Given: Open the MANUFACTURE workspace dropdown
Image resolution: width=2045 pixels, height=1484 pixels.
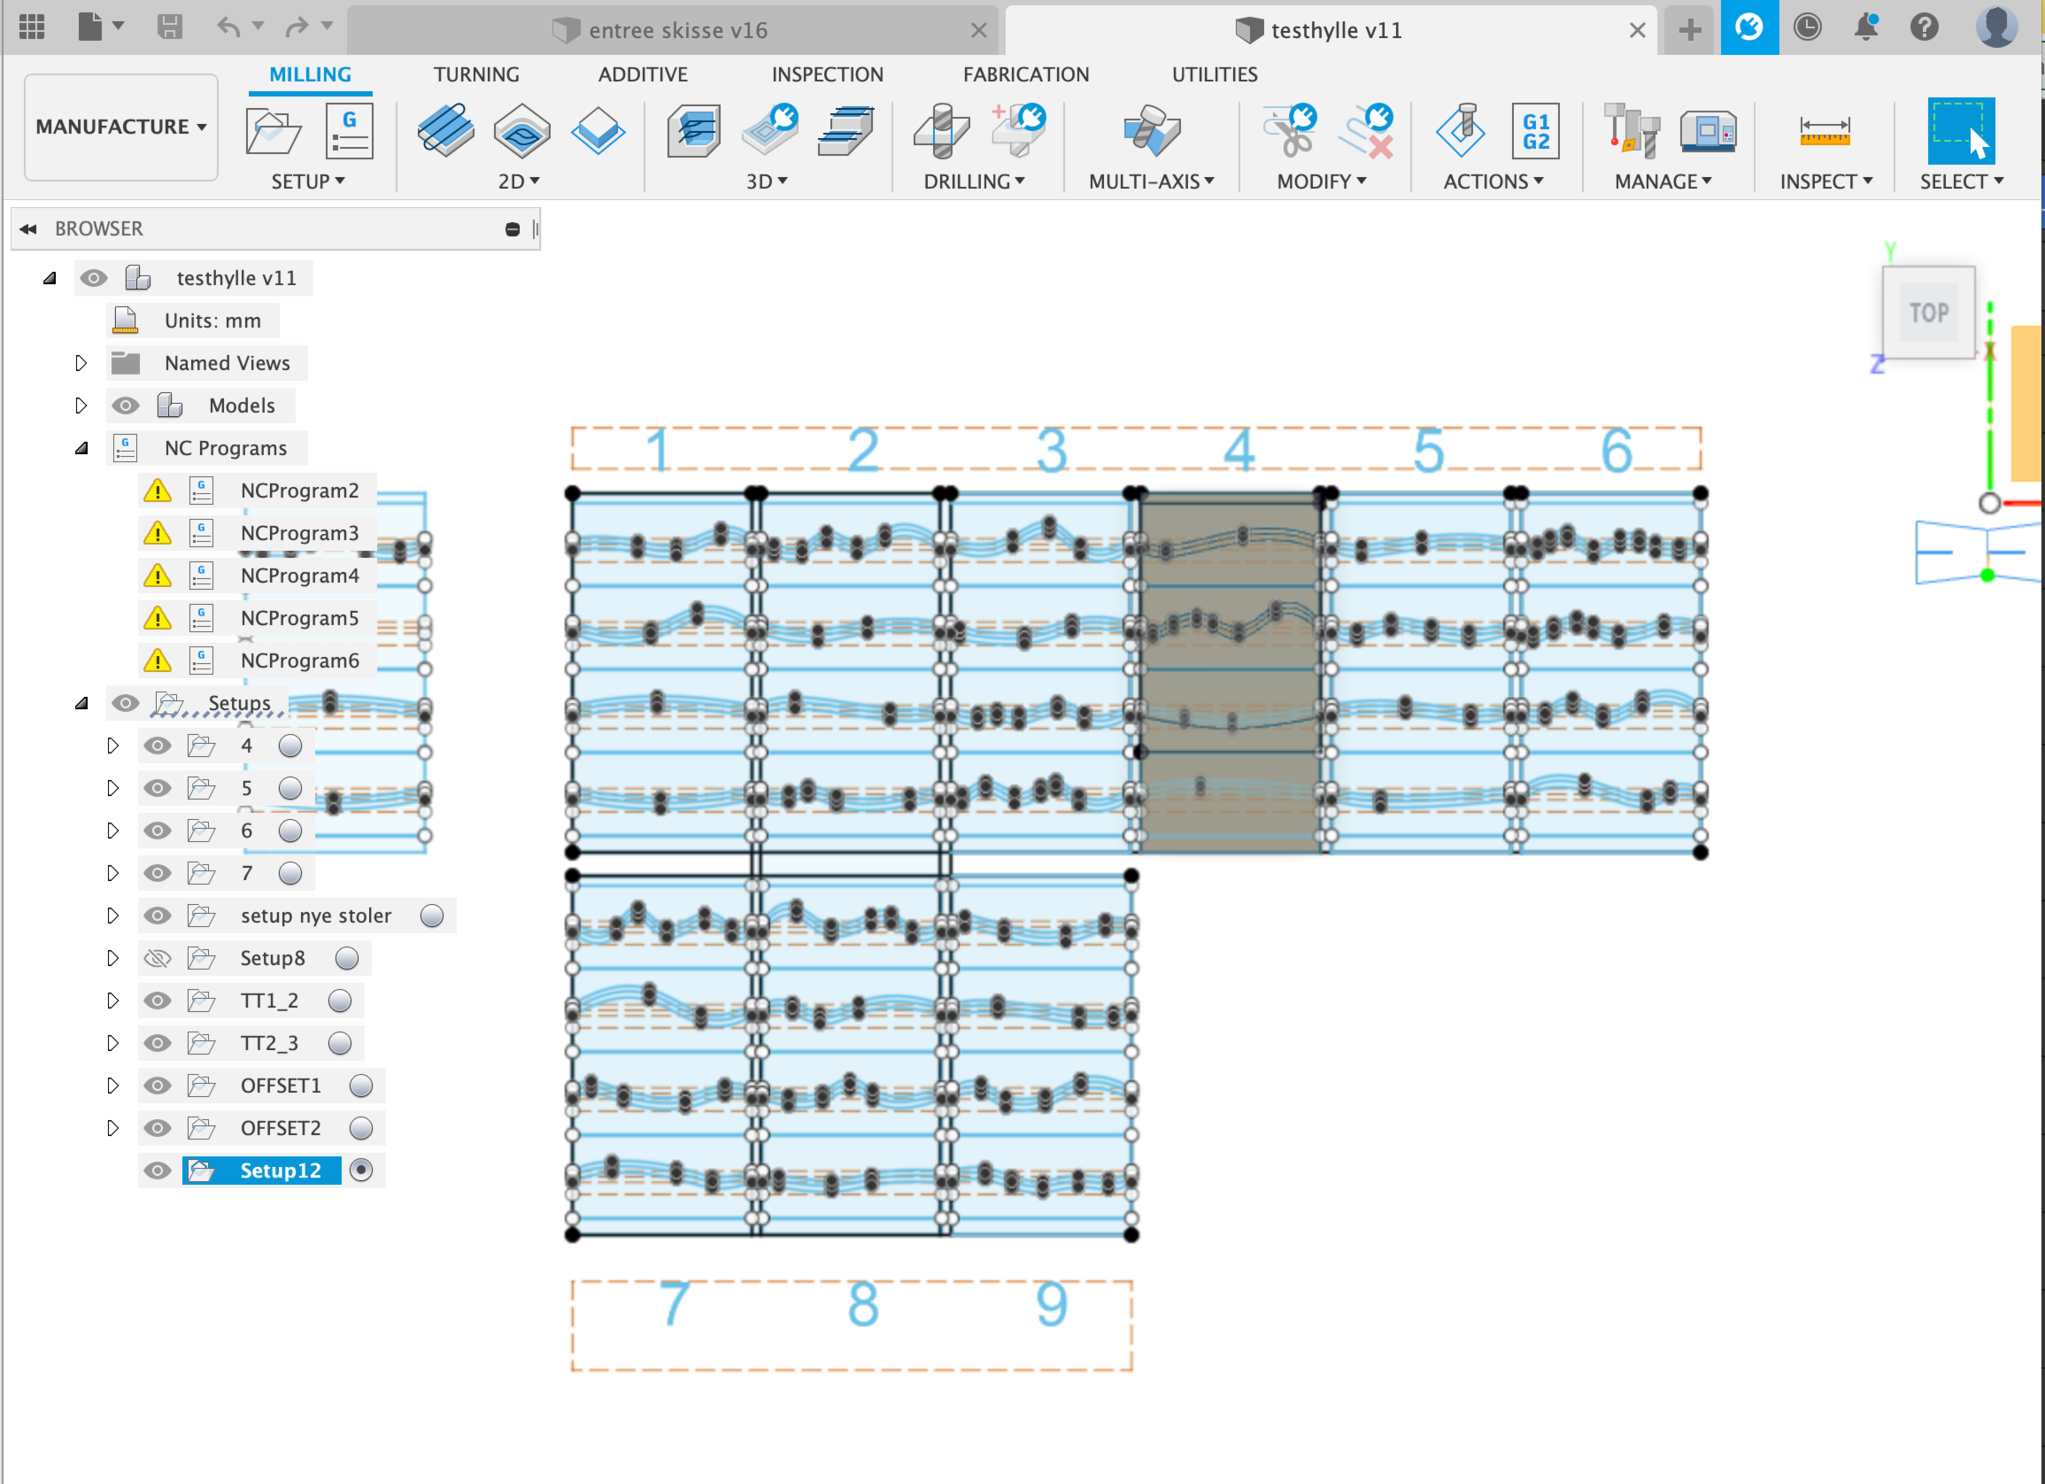Looking at the screenshot, I should pos(121,127).
